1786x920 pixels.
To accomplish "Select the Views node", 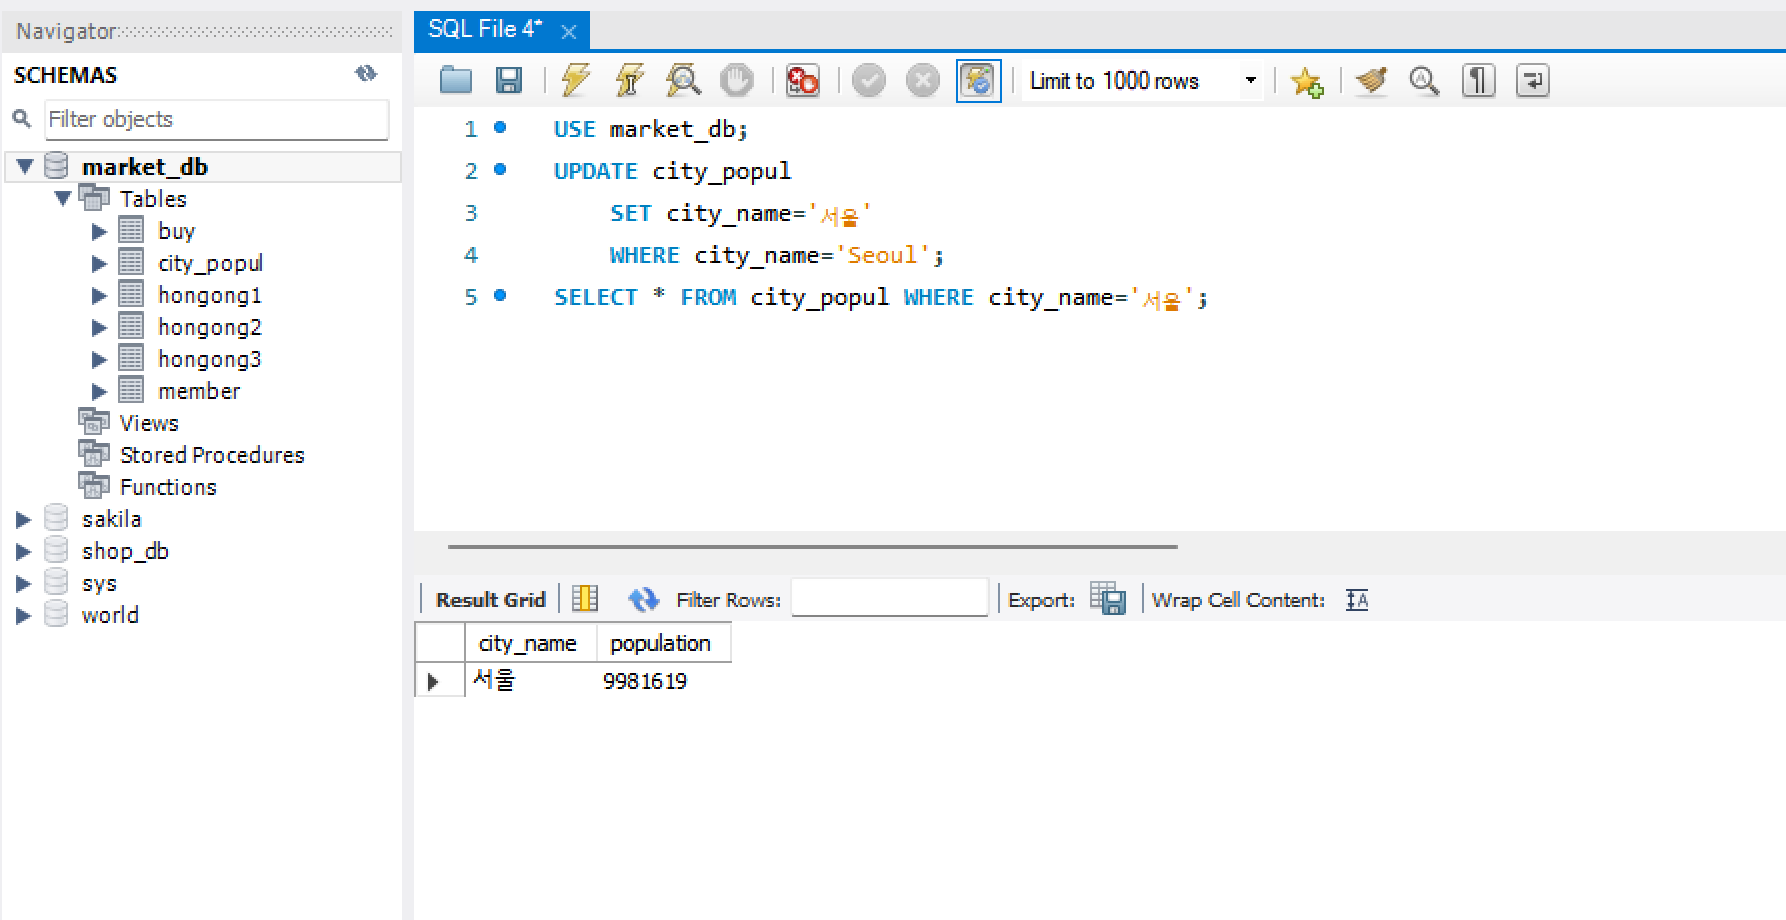I will tap(149, 423).
